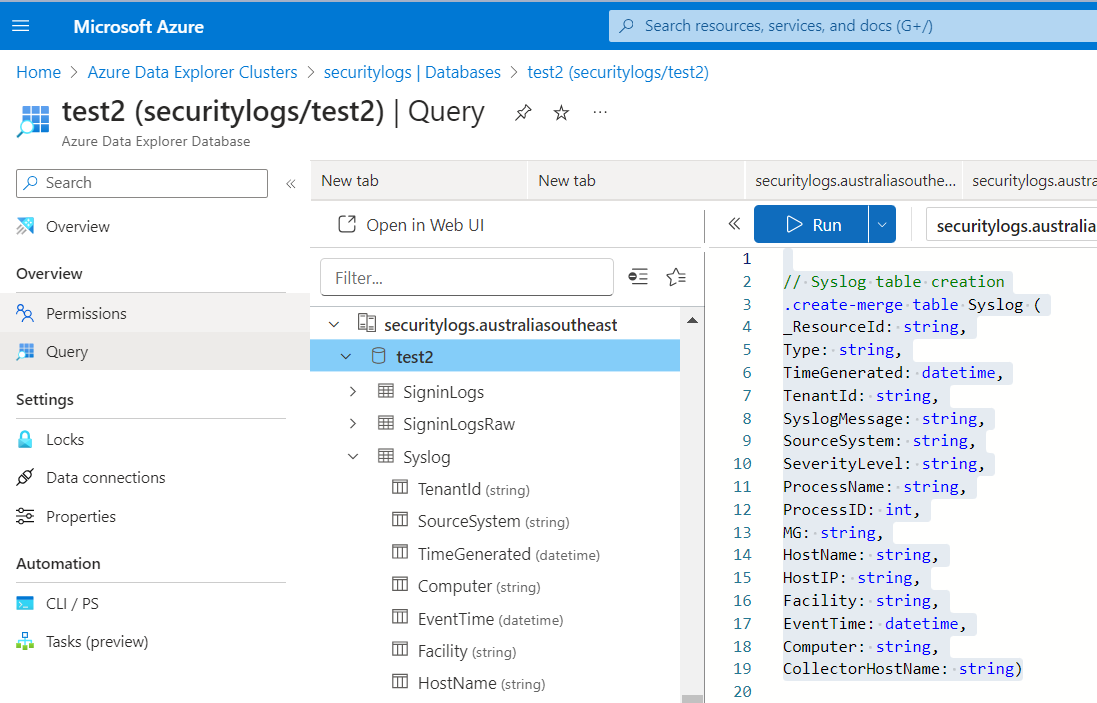Click the Overview sidebar icon
Viewport: 1097px width, 703px height.
[x=25, y=226]
